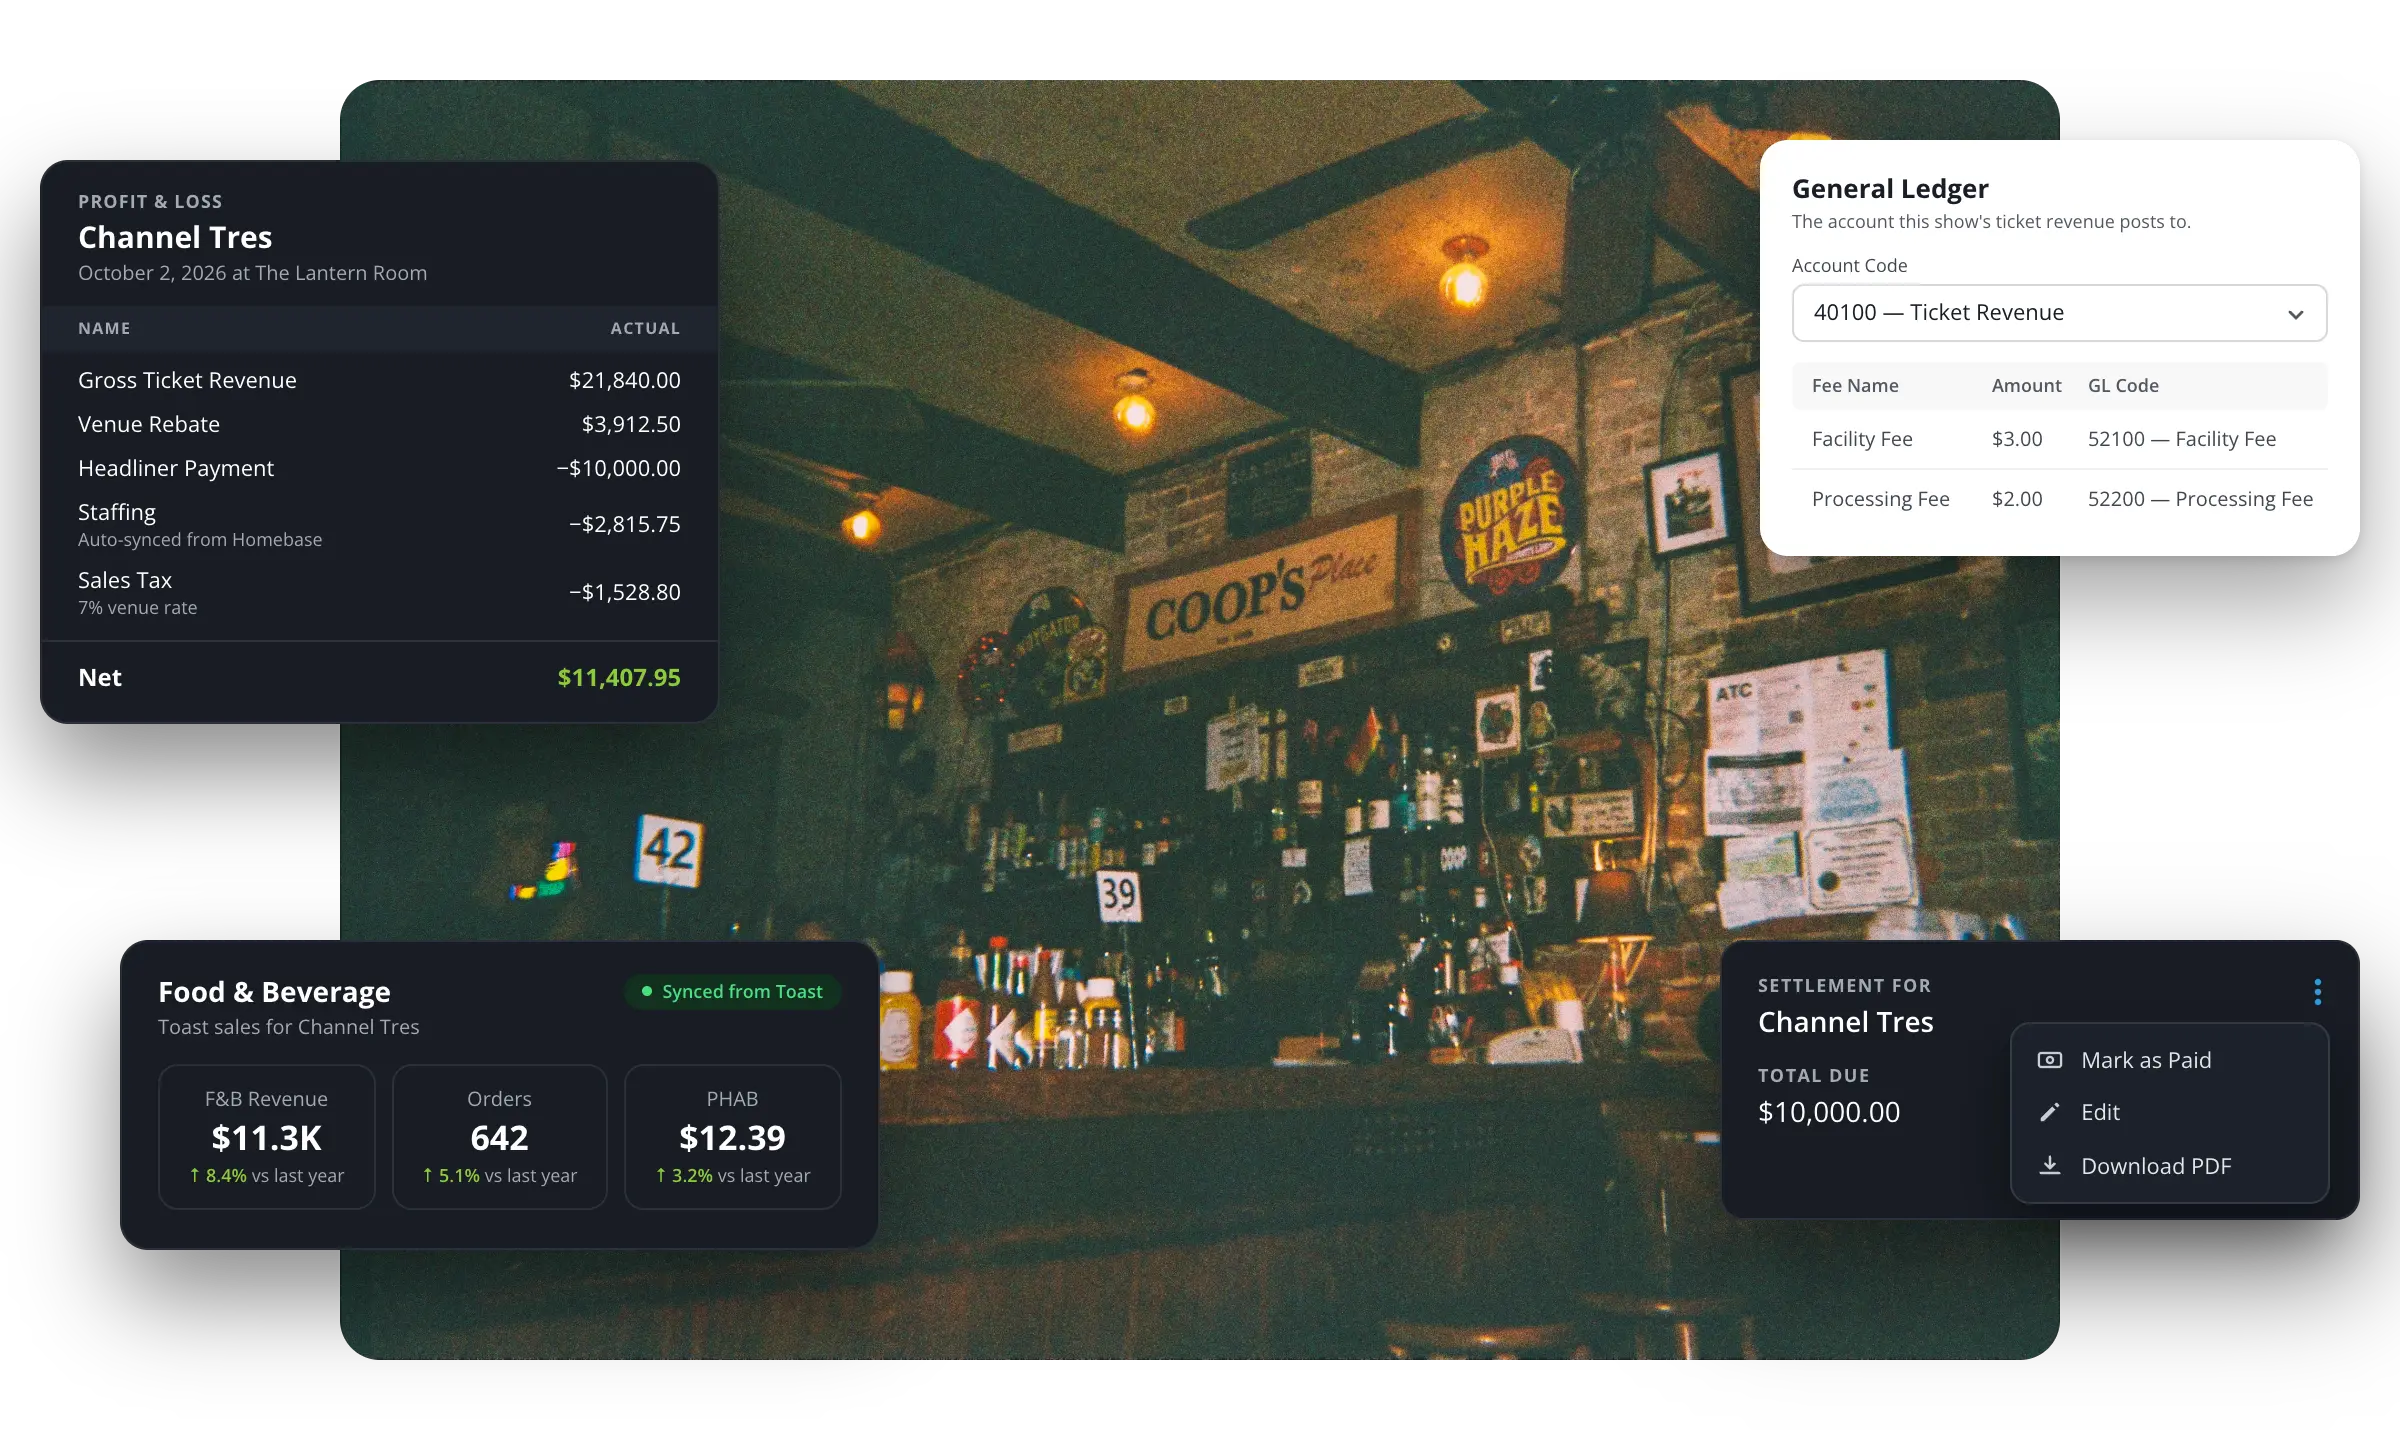Click the up arrow beside 5.1%
The height and width of the screenshot is (1440, 2400).
[428, 1175]
